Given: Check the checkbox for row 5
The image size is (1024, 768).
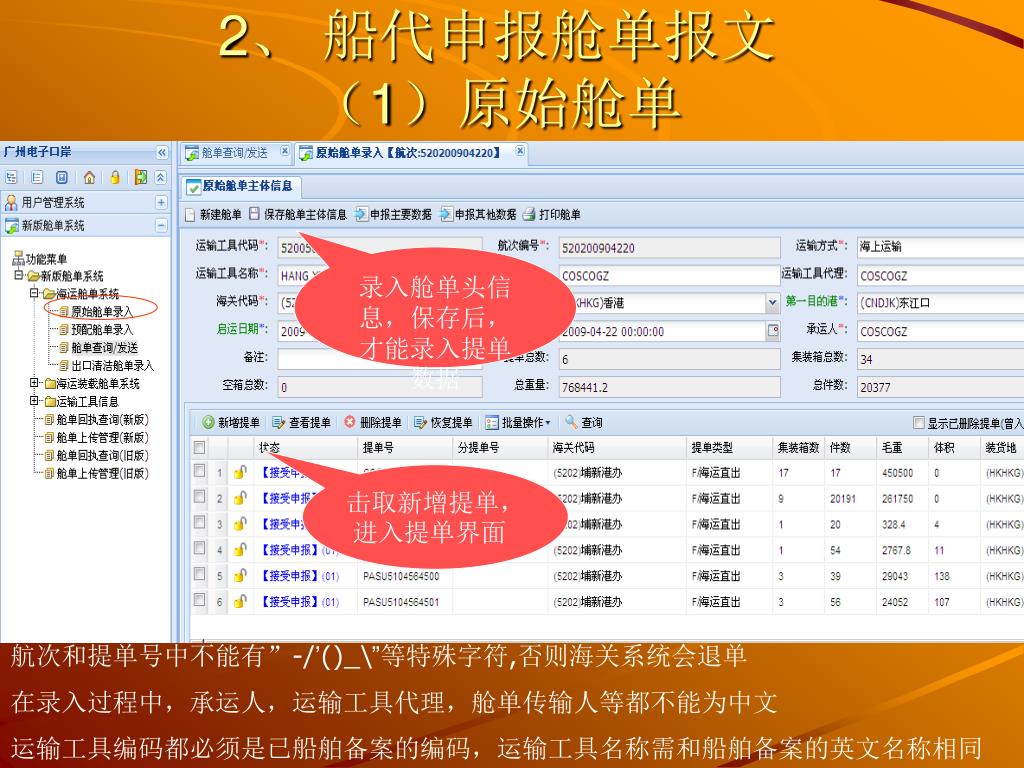Looking at the screenshot, I should (x=200, y=575).
